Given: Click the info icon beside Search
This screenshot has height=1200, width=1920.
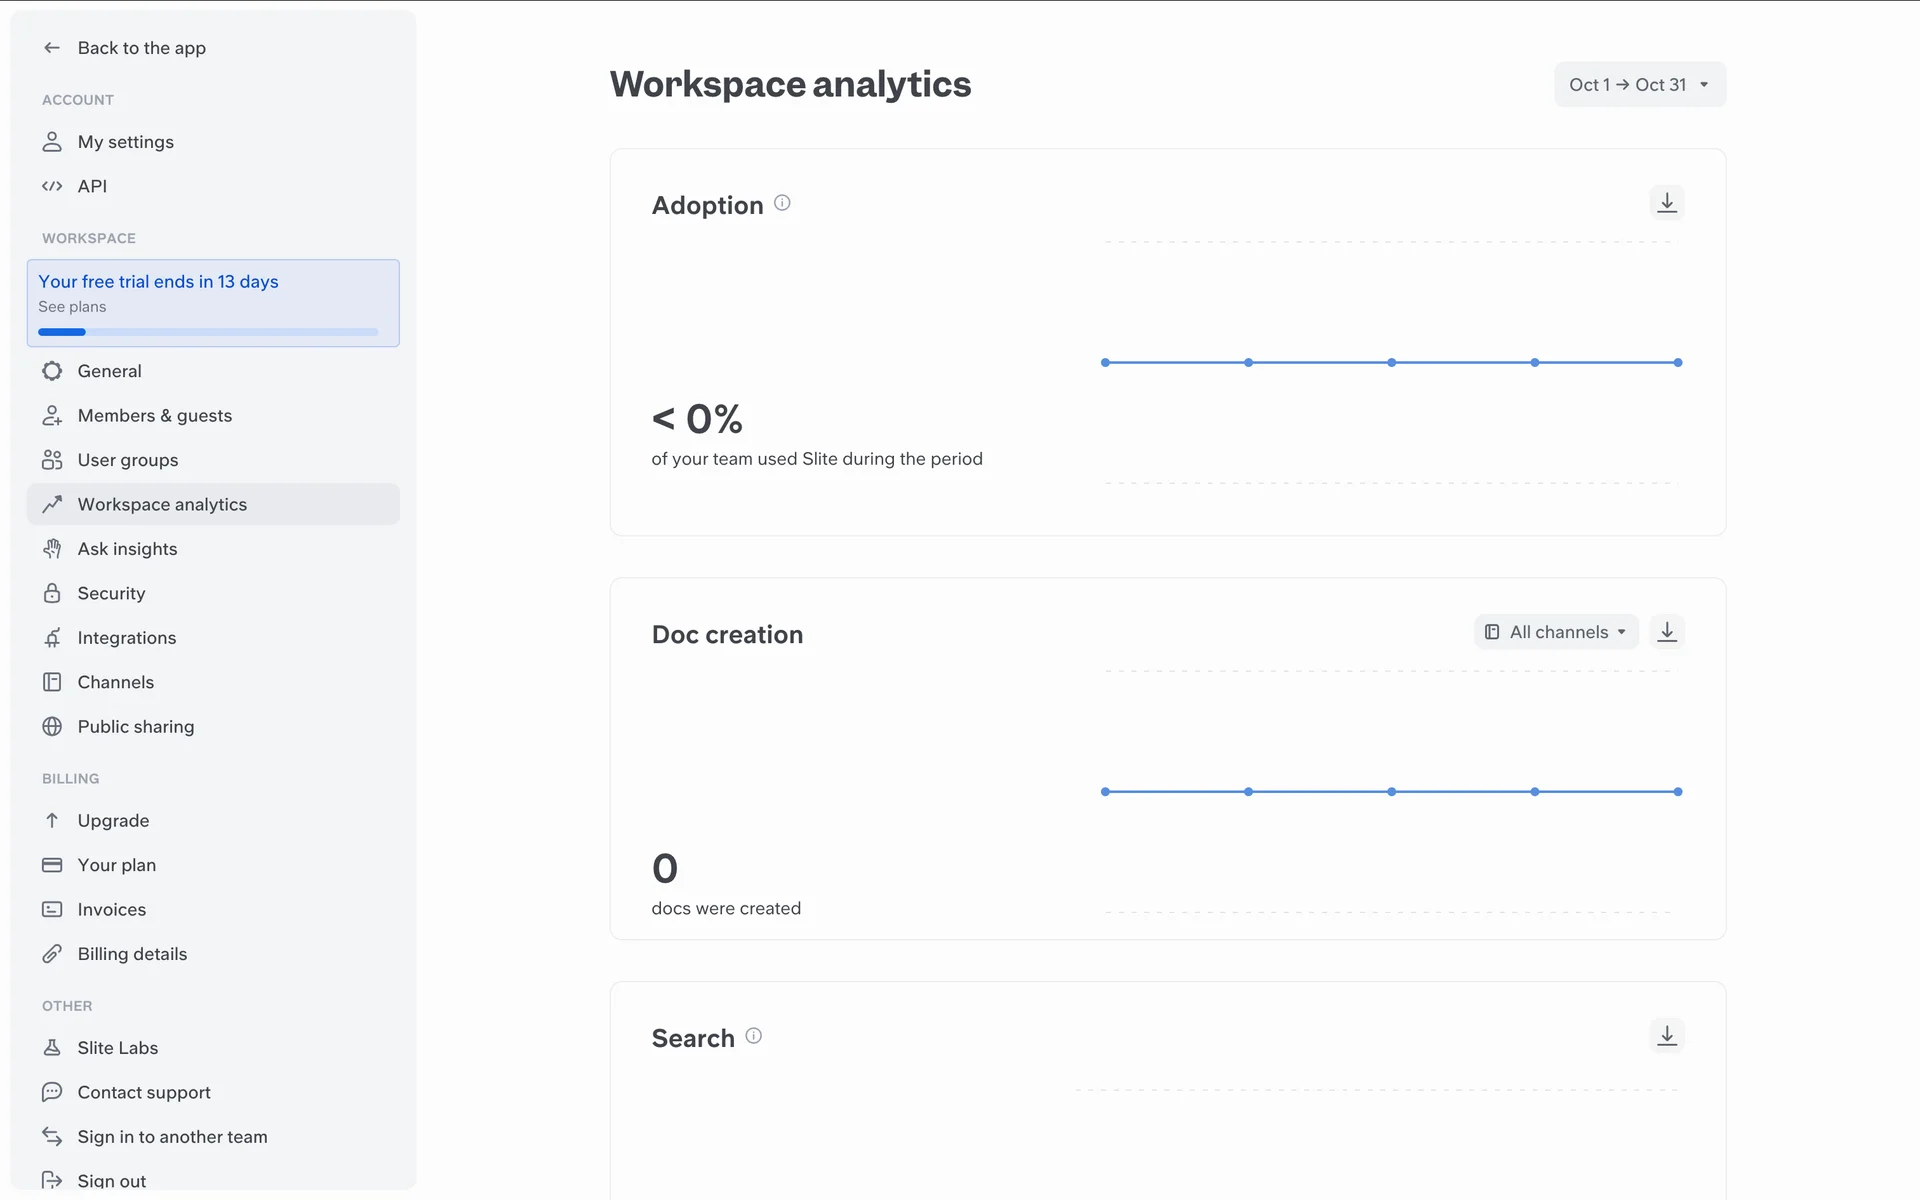Looking at the screenshot, I should click(x=754, y=1036).
